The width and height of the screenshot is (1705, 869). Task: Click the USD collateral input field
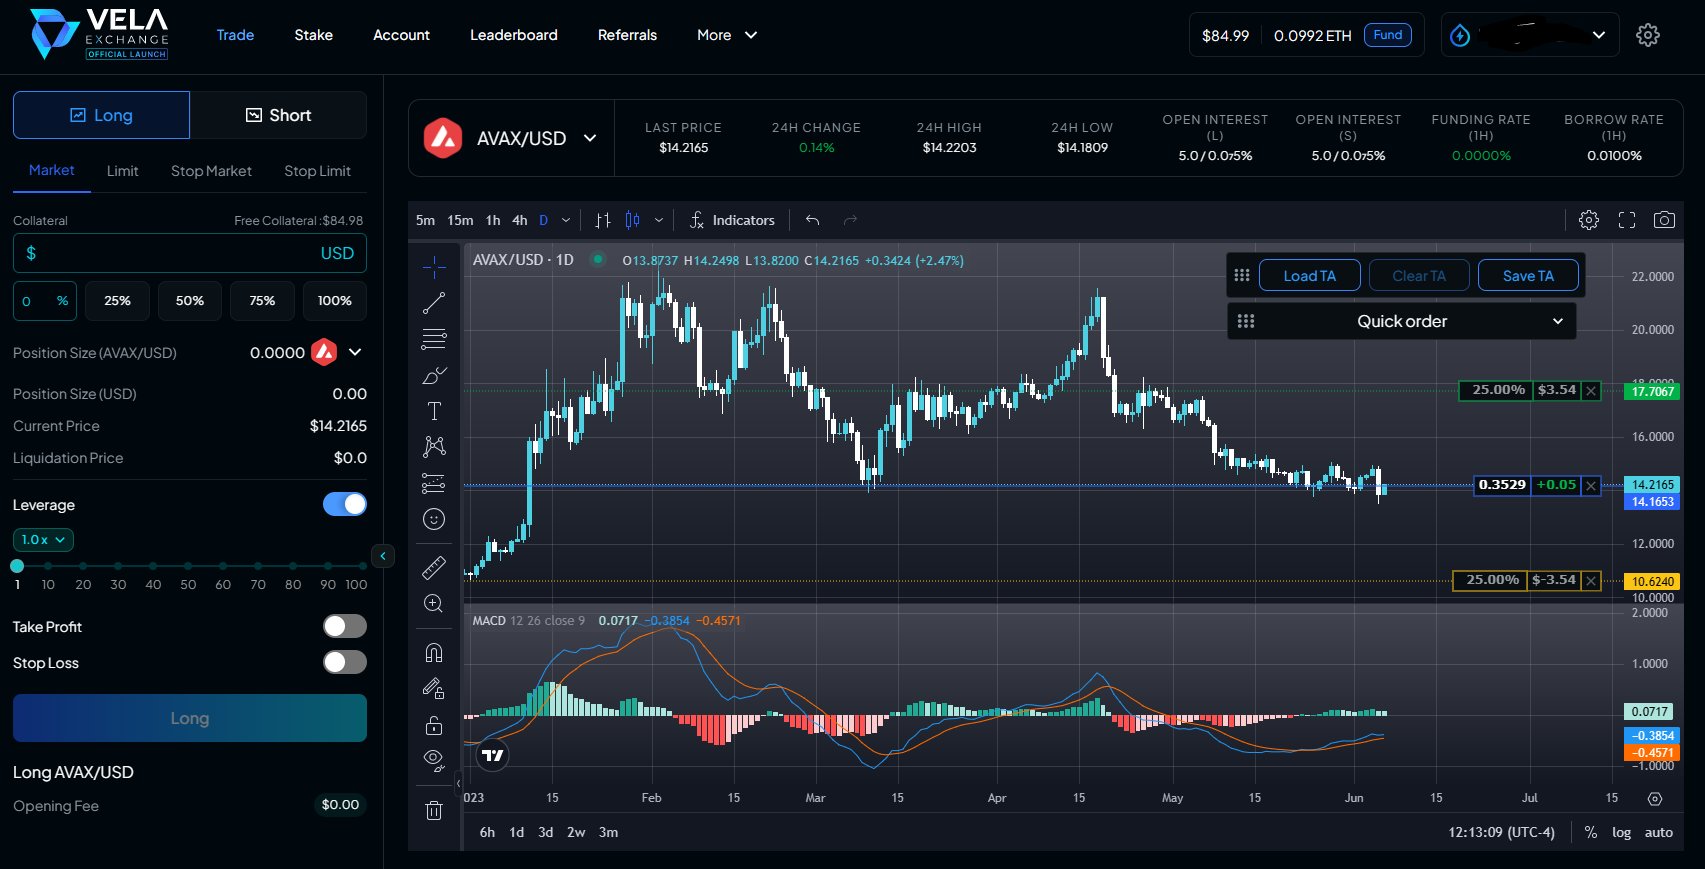pos(190,253)
